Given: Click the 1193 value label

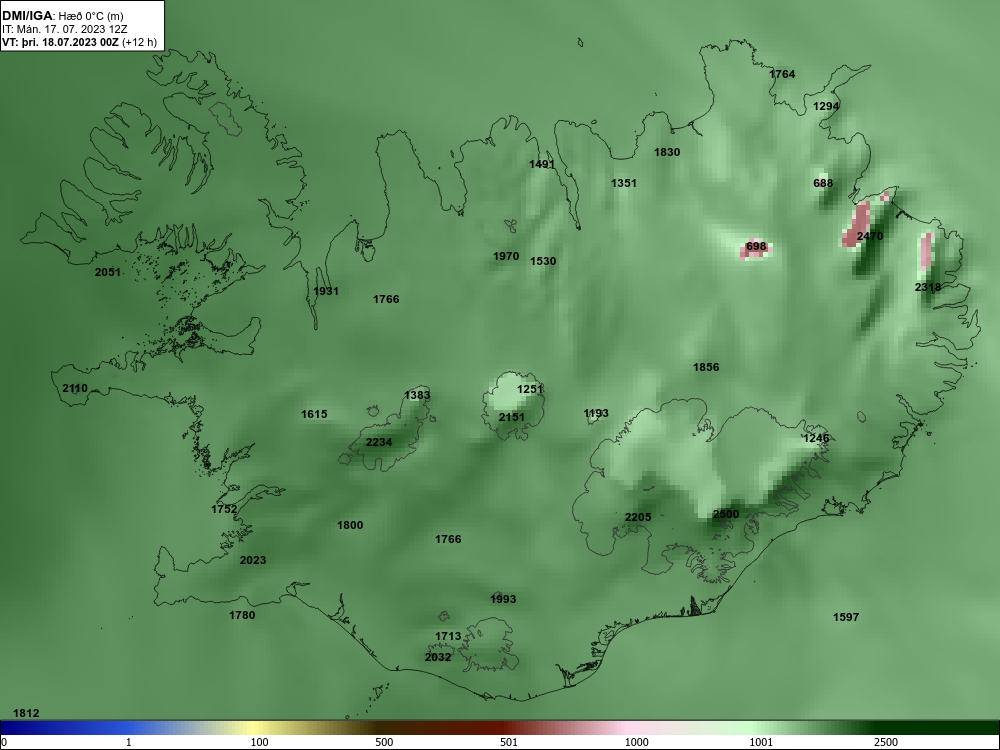Looking at the screenshot, I should click(596, 413).
